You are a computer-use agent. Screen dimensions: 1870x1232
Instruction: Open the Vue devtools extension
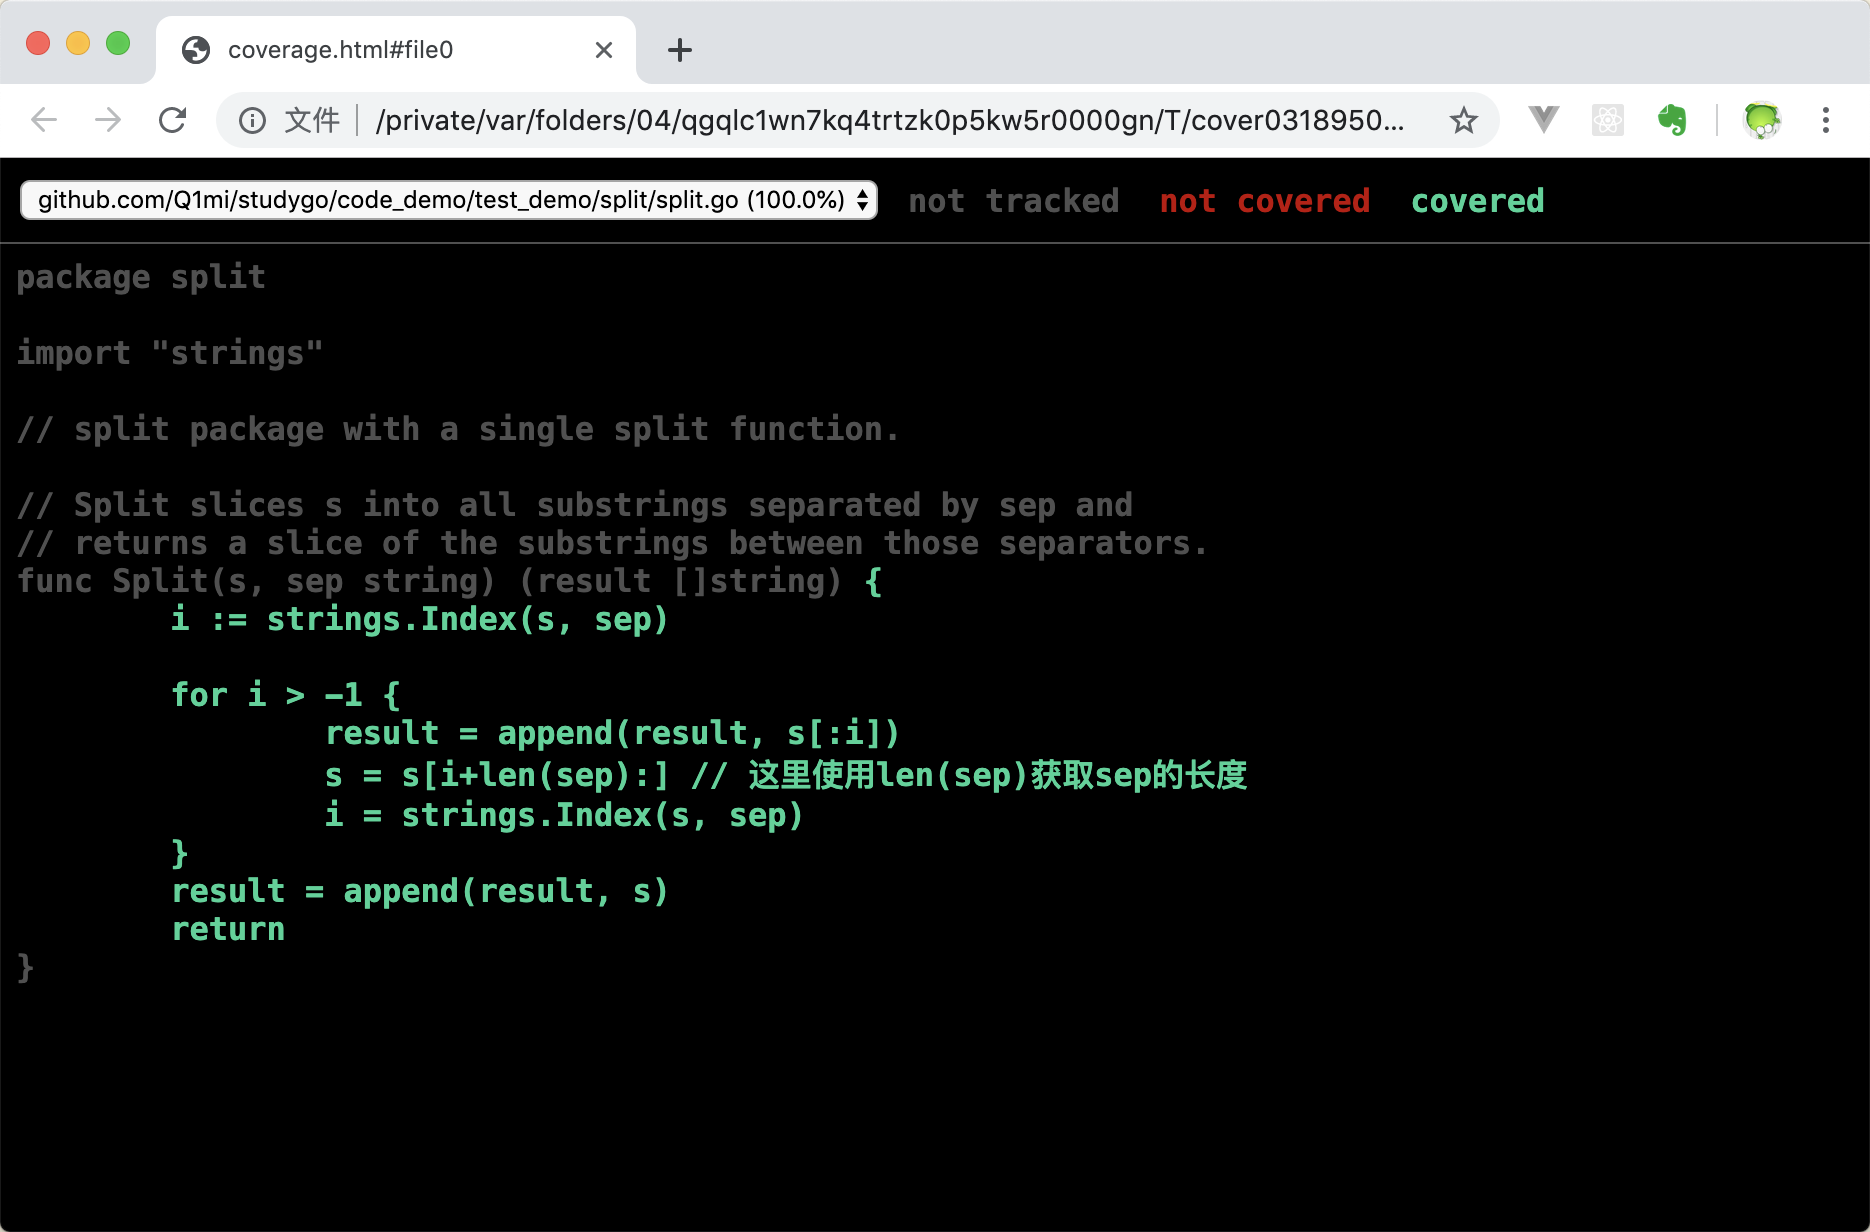coord(1543,120)
